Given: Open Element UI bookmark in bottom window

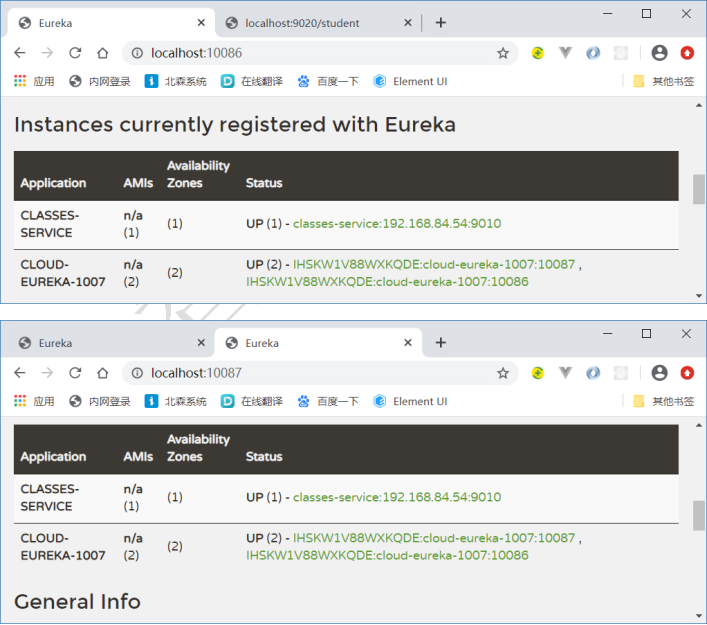Looking at the screenshot, I should [x=410, y=401].
